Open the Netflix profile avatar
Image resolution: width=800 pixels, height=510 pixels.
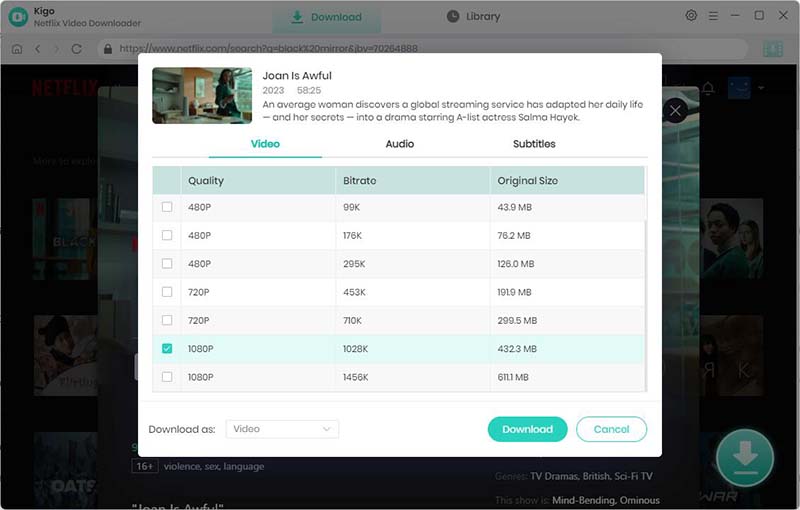[739, 88]
